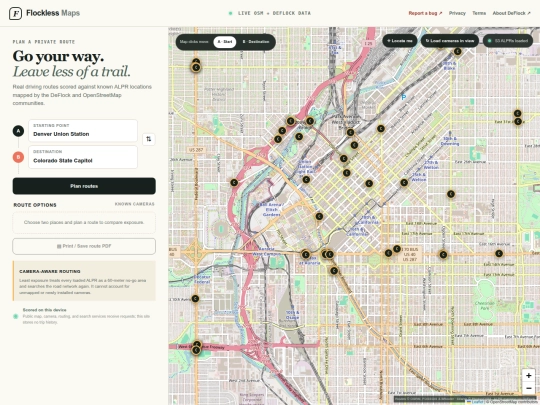Screen dimensions: 540x405
Task: Click the ALPRs loaded status pill
Action: (x=508, y=41)
